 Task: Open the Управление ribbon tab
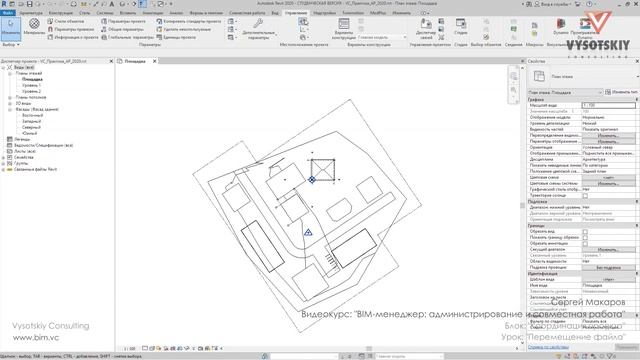tap(296, 13)
